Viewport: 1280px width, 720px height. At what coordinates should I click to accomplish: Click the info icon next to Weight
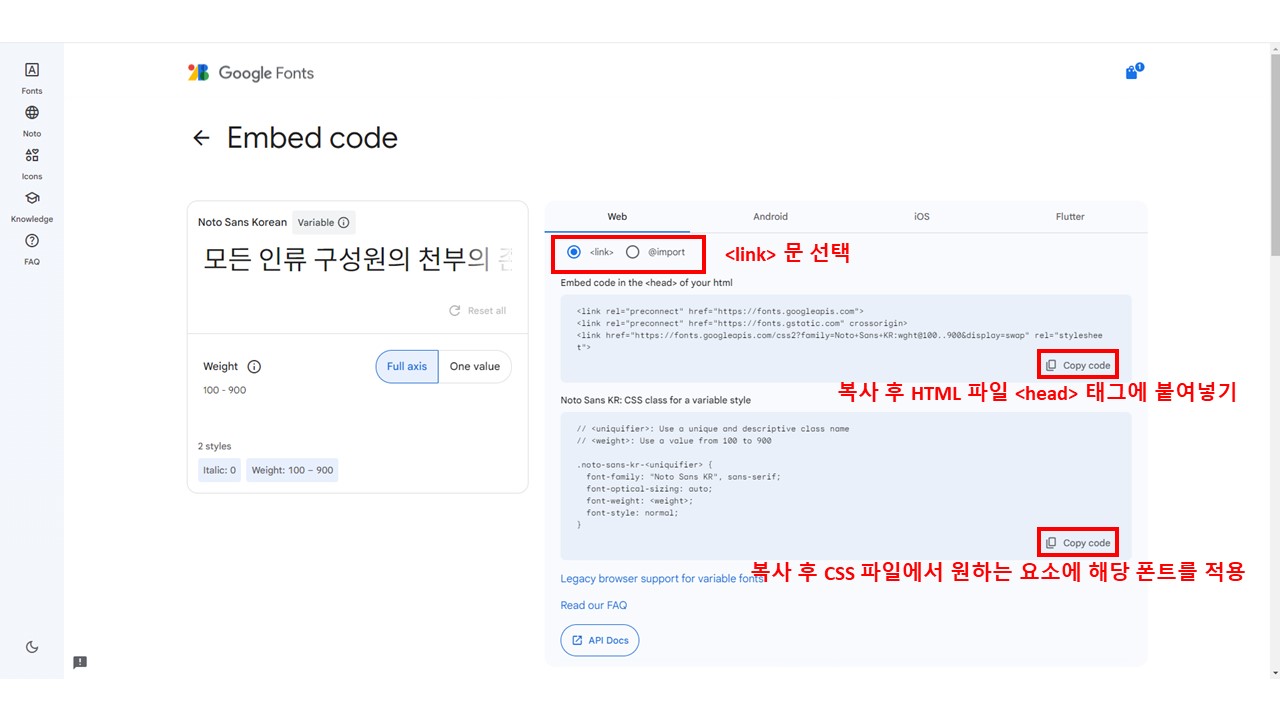coord(254,366)
